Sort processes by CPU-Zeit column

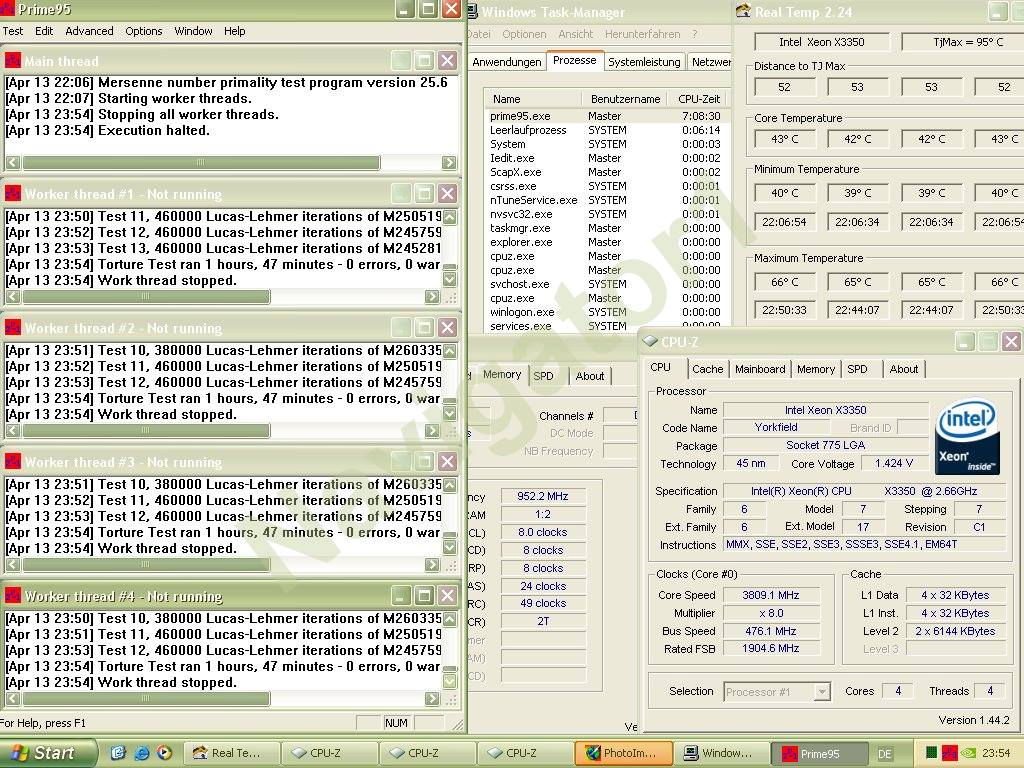coord(698,99)
